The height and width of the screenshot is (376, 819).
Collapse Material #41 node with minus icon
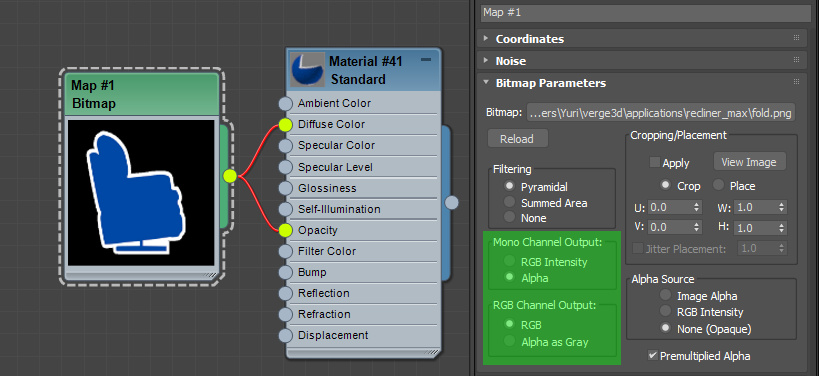pyautogui.click(x=426, y=61)
